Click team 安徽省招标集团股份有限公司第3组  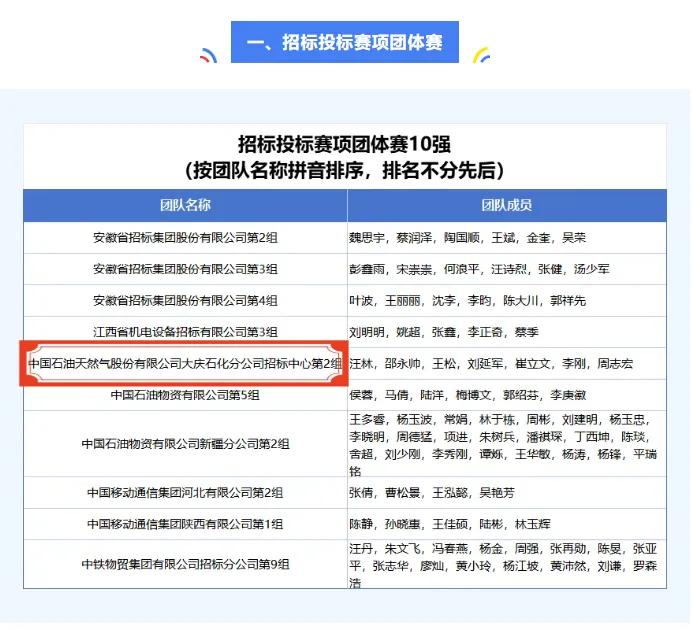point(185,269)
